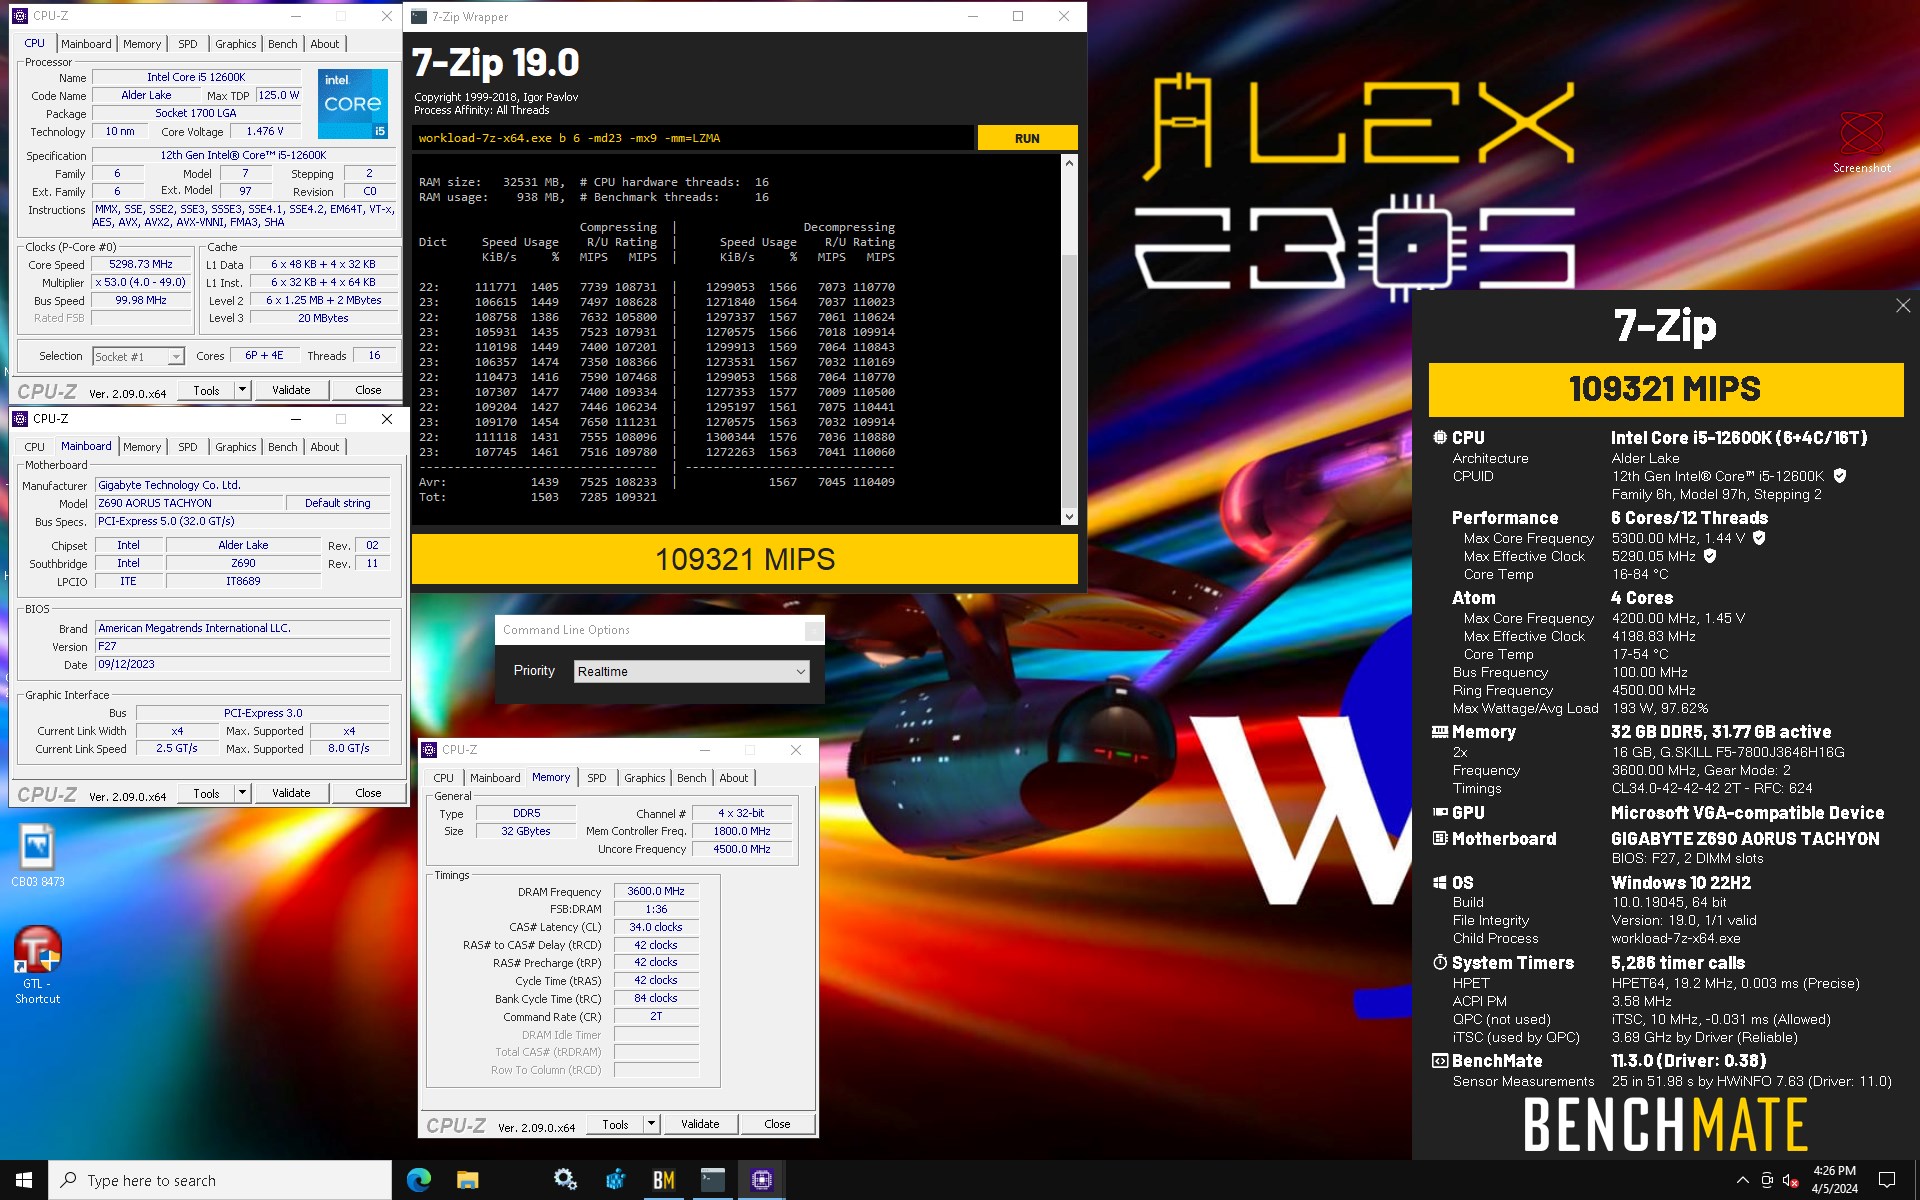Click the Z690 AORUS TACHYON model field
This screenshot has height=1200, width=1920.
pos(188,503)
